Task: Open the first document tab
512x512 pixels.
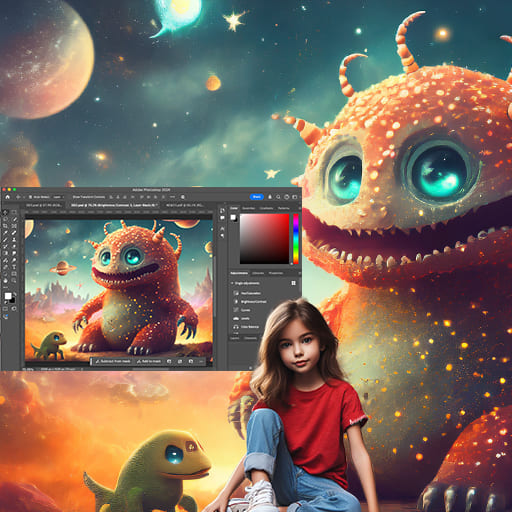Action: point(43,205)
